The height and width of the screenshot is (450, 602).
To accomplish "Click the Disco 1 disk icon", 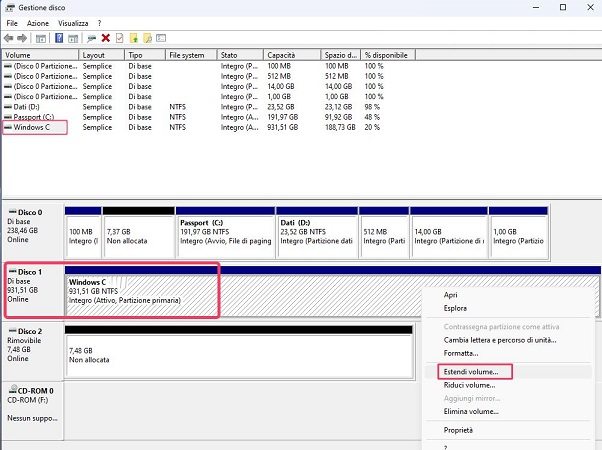I will tap(12, 272).
